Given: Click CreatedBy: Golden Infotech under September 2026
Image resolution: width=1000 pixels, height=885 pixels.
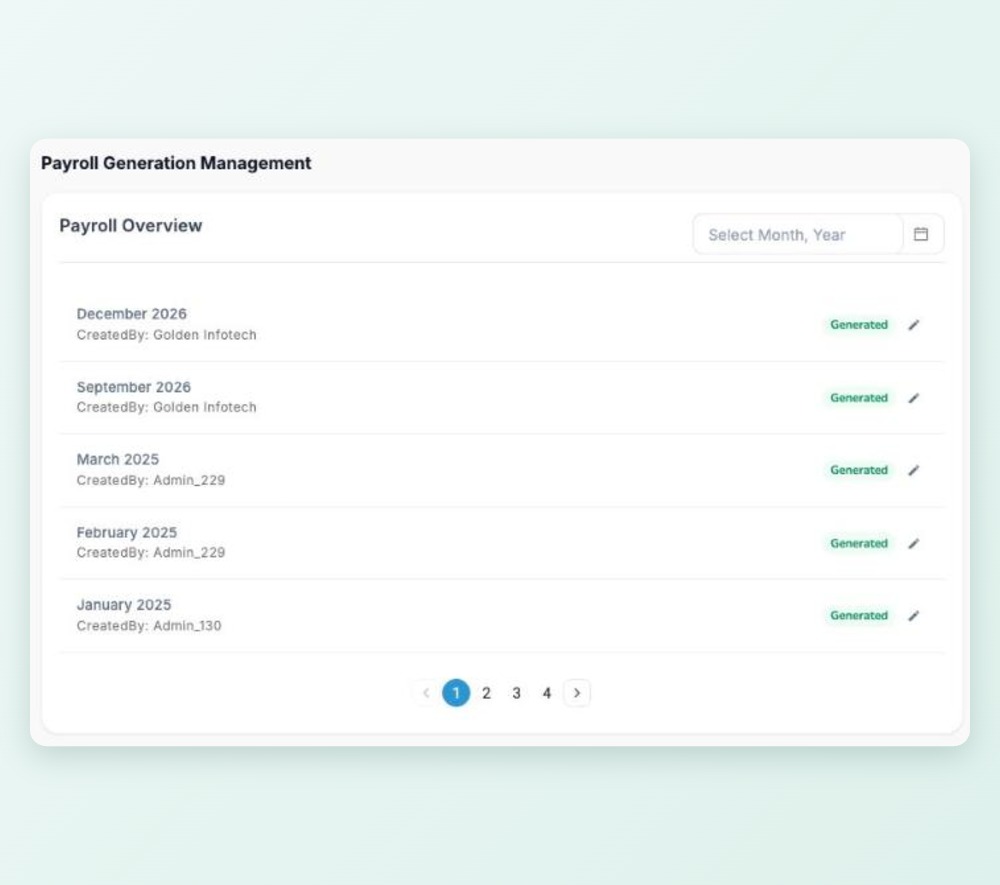Looking at the screenshot, I should coord(166,407).
